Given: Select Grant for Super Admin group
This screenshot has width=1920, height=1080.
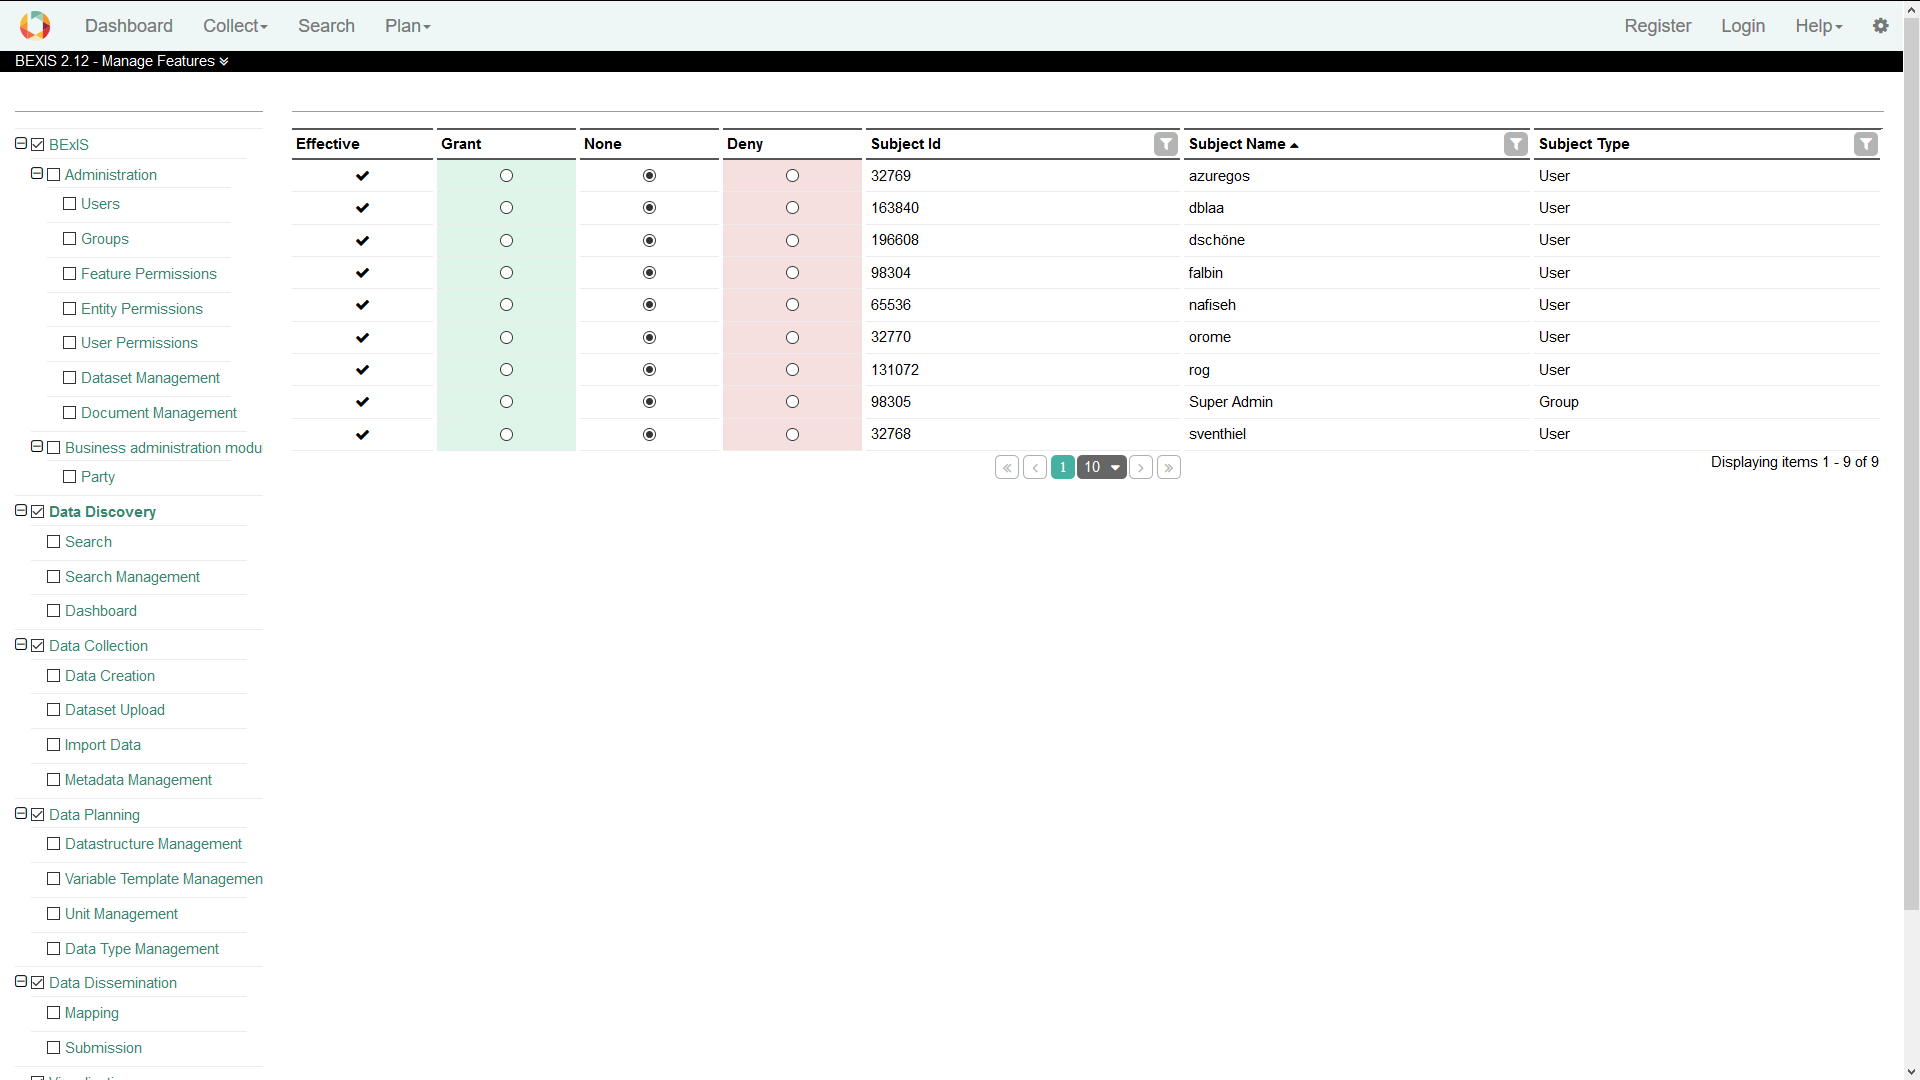Looking at the screenshot, I should point(506,402).
